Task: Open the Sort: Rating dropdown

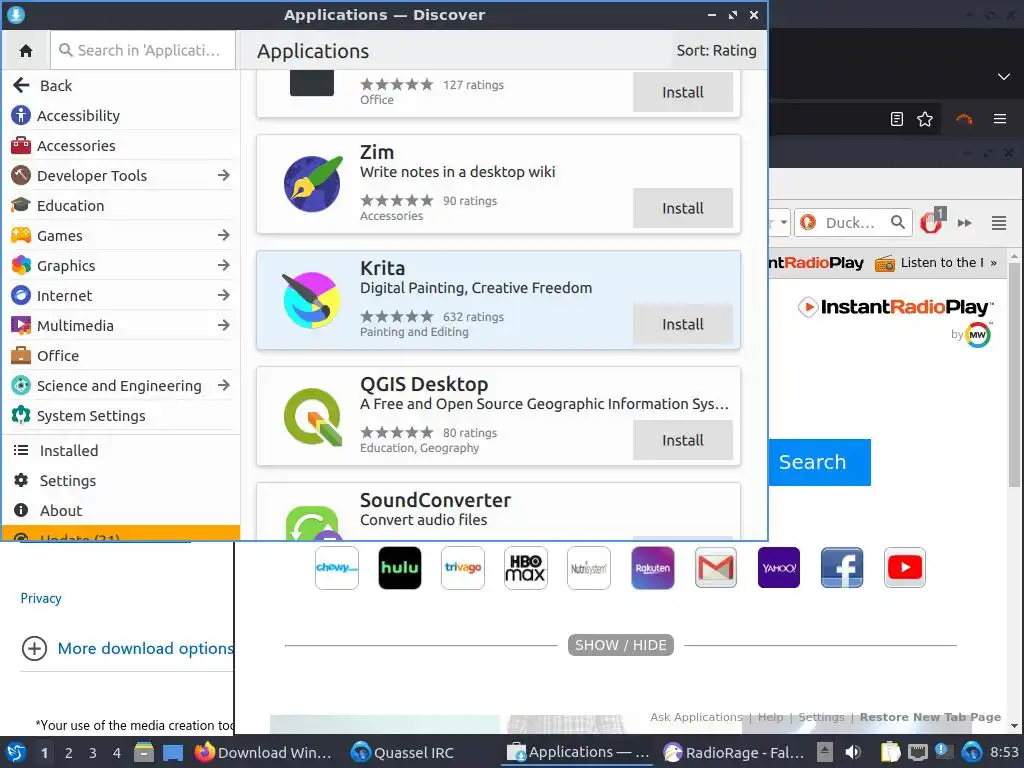Action: point(716,50)
